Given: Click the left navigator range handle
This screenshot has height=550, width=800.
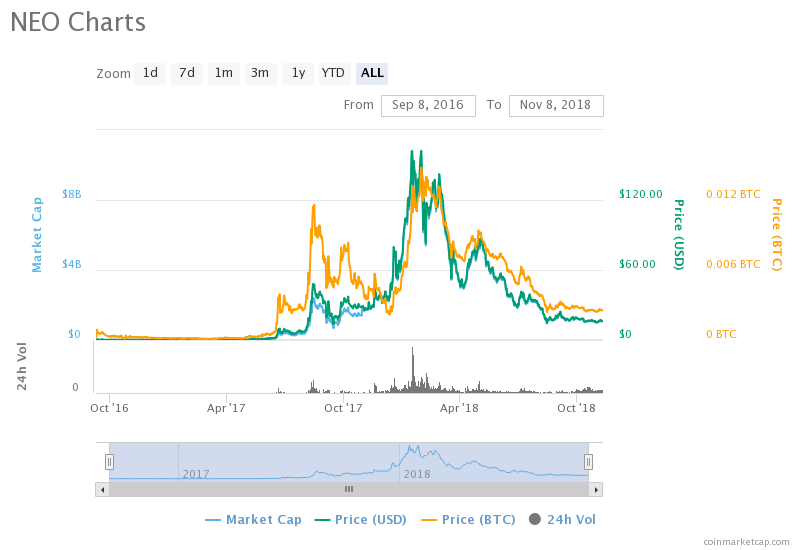Looking at the screenshot, I should click(110, 461).
